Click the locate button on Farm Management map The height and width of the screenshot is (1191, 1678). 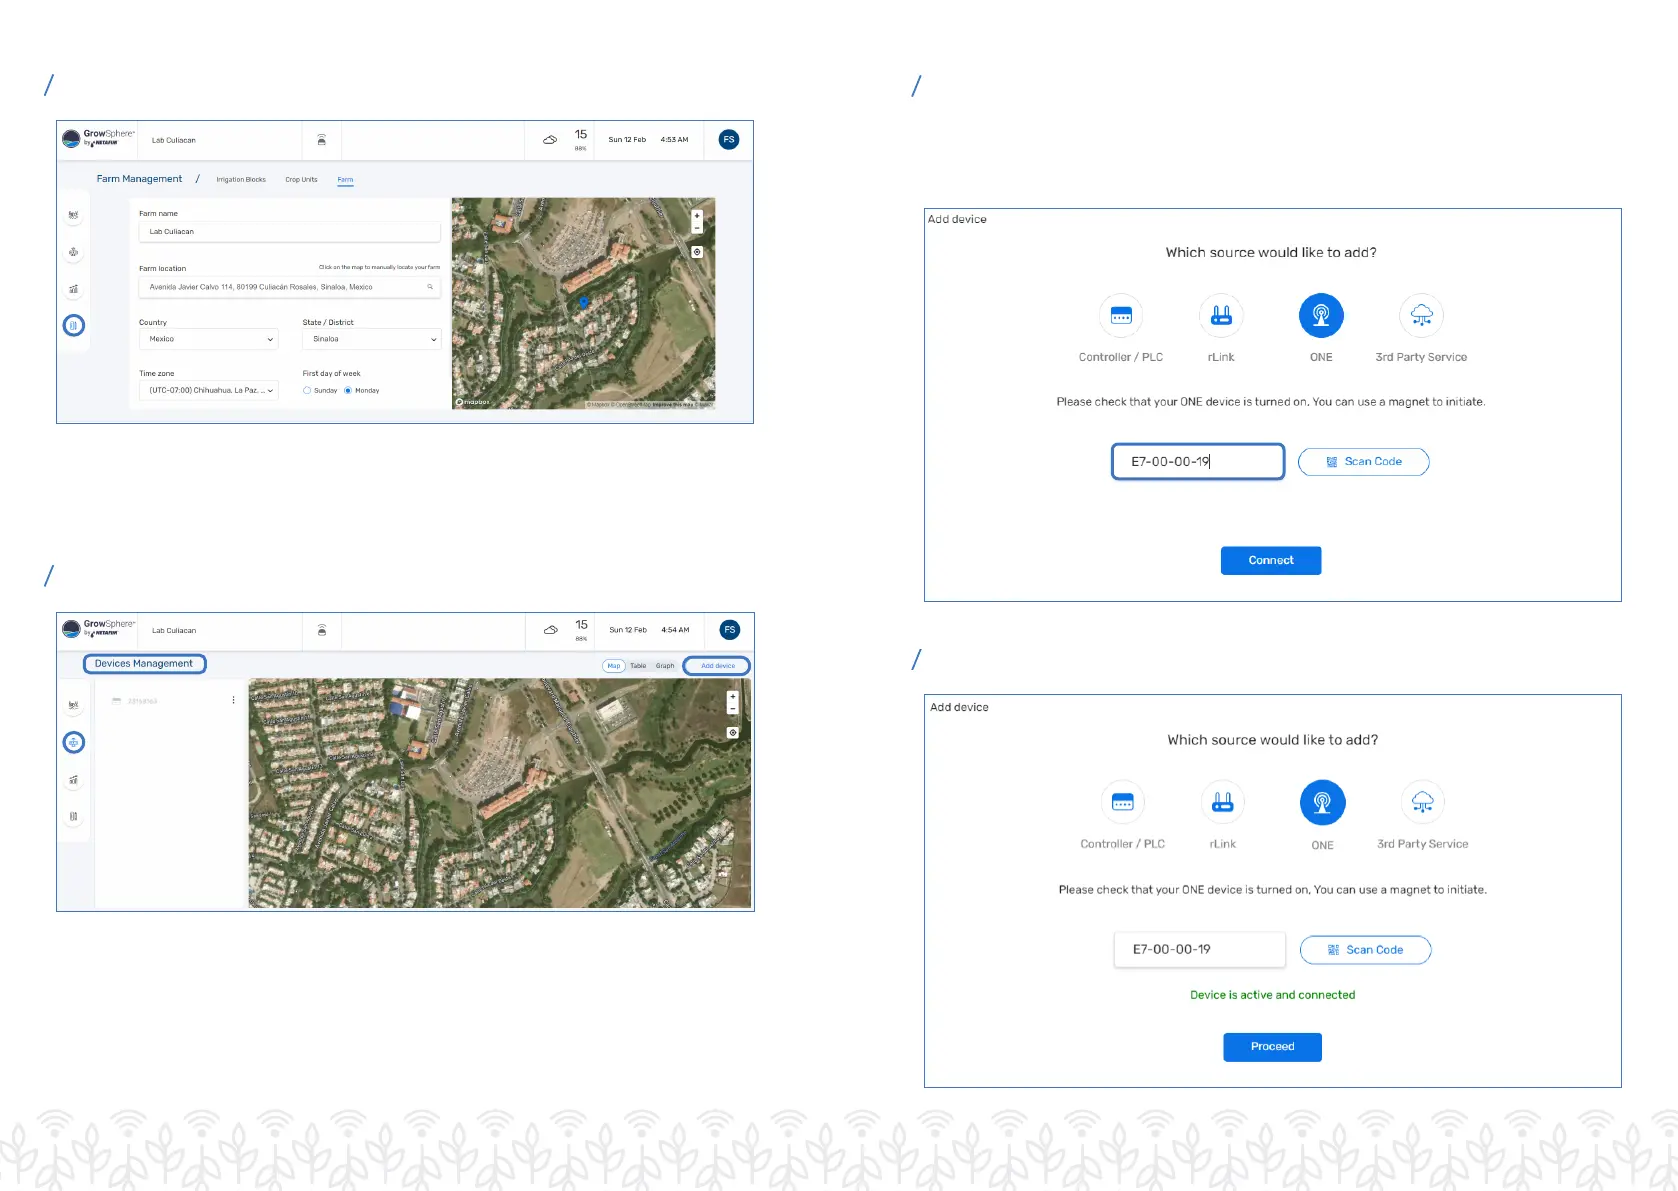coord(697,252)
